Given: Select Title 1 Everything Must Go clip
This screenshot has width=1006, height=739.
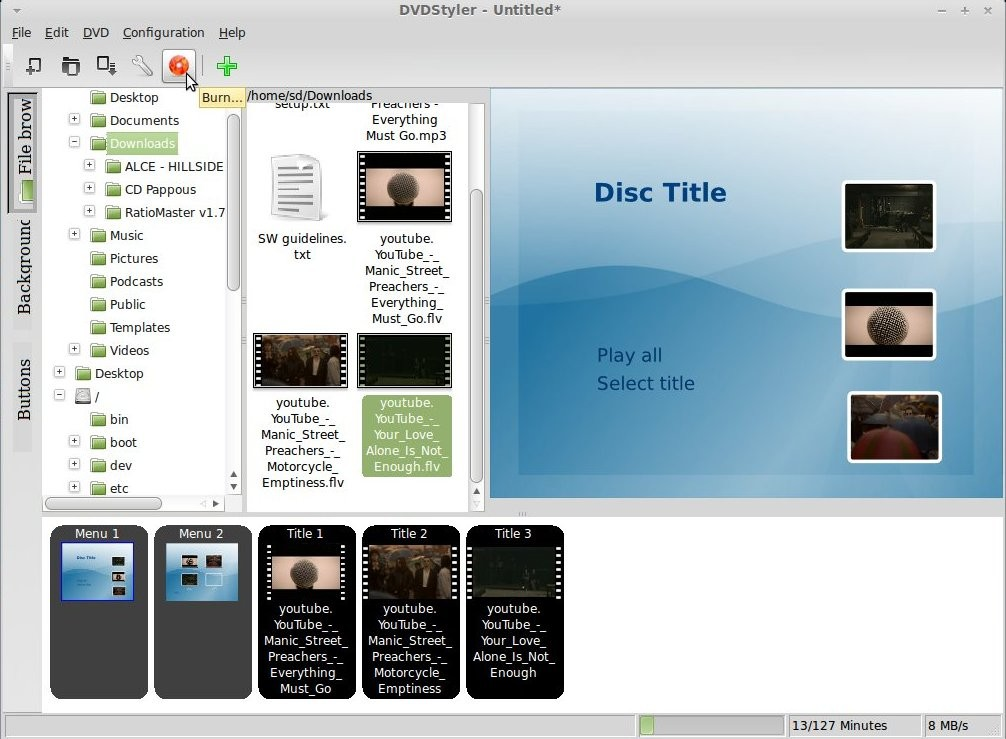Looking at the screenshot, I should point(307,612).
